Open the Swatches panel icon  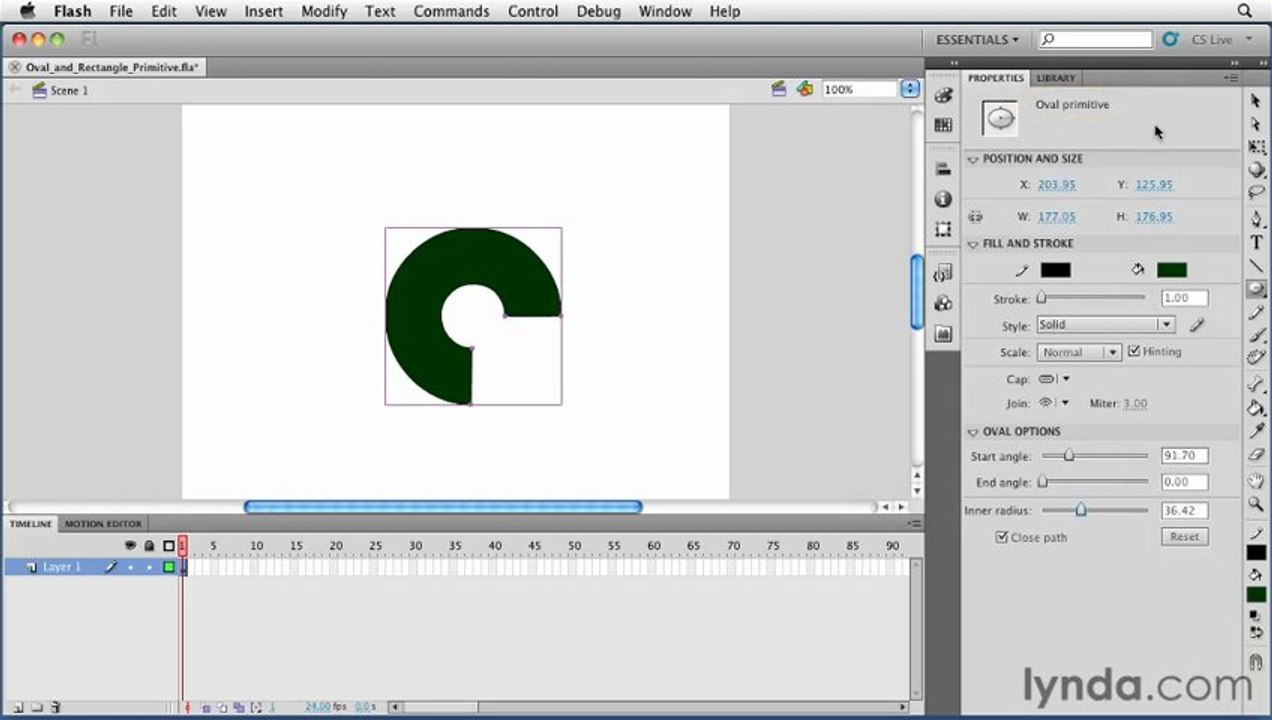click(x=943, y=125)
